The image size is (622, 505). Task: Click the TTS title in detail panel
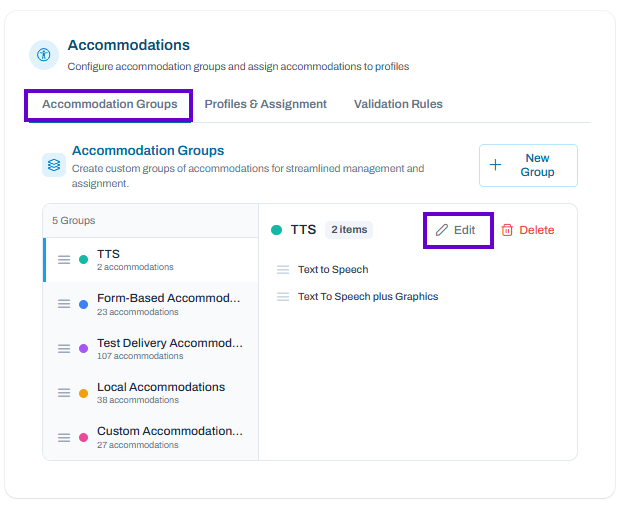pos(303,230)
